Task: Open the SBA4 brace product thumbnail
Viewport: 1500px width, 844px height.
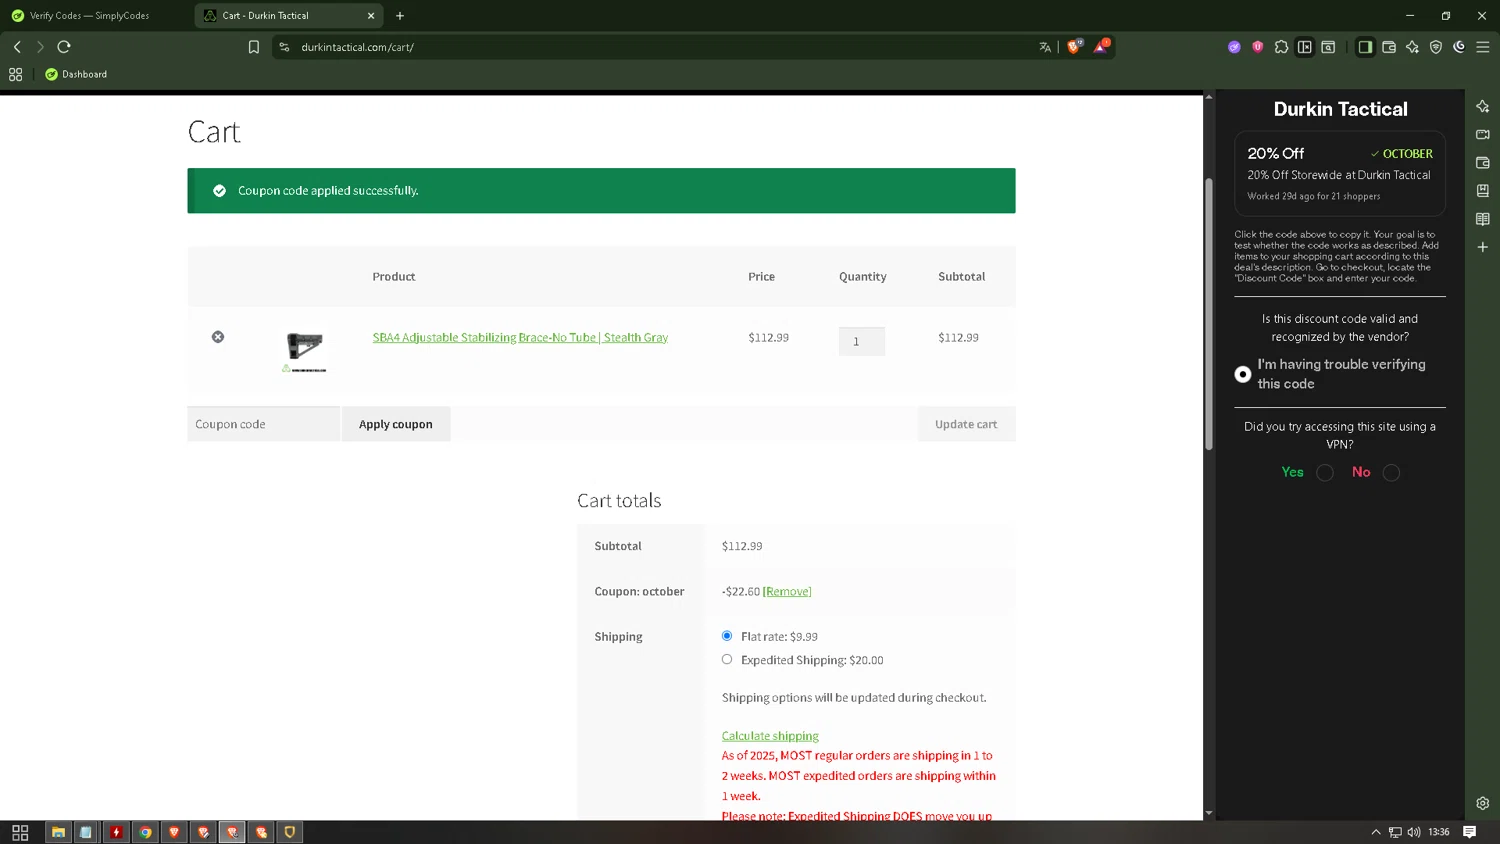Action: click(304, 350)
